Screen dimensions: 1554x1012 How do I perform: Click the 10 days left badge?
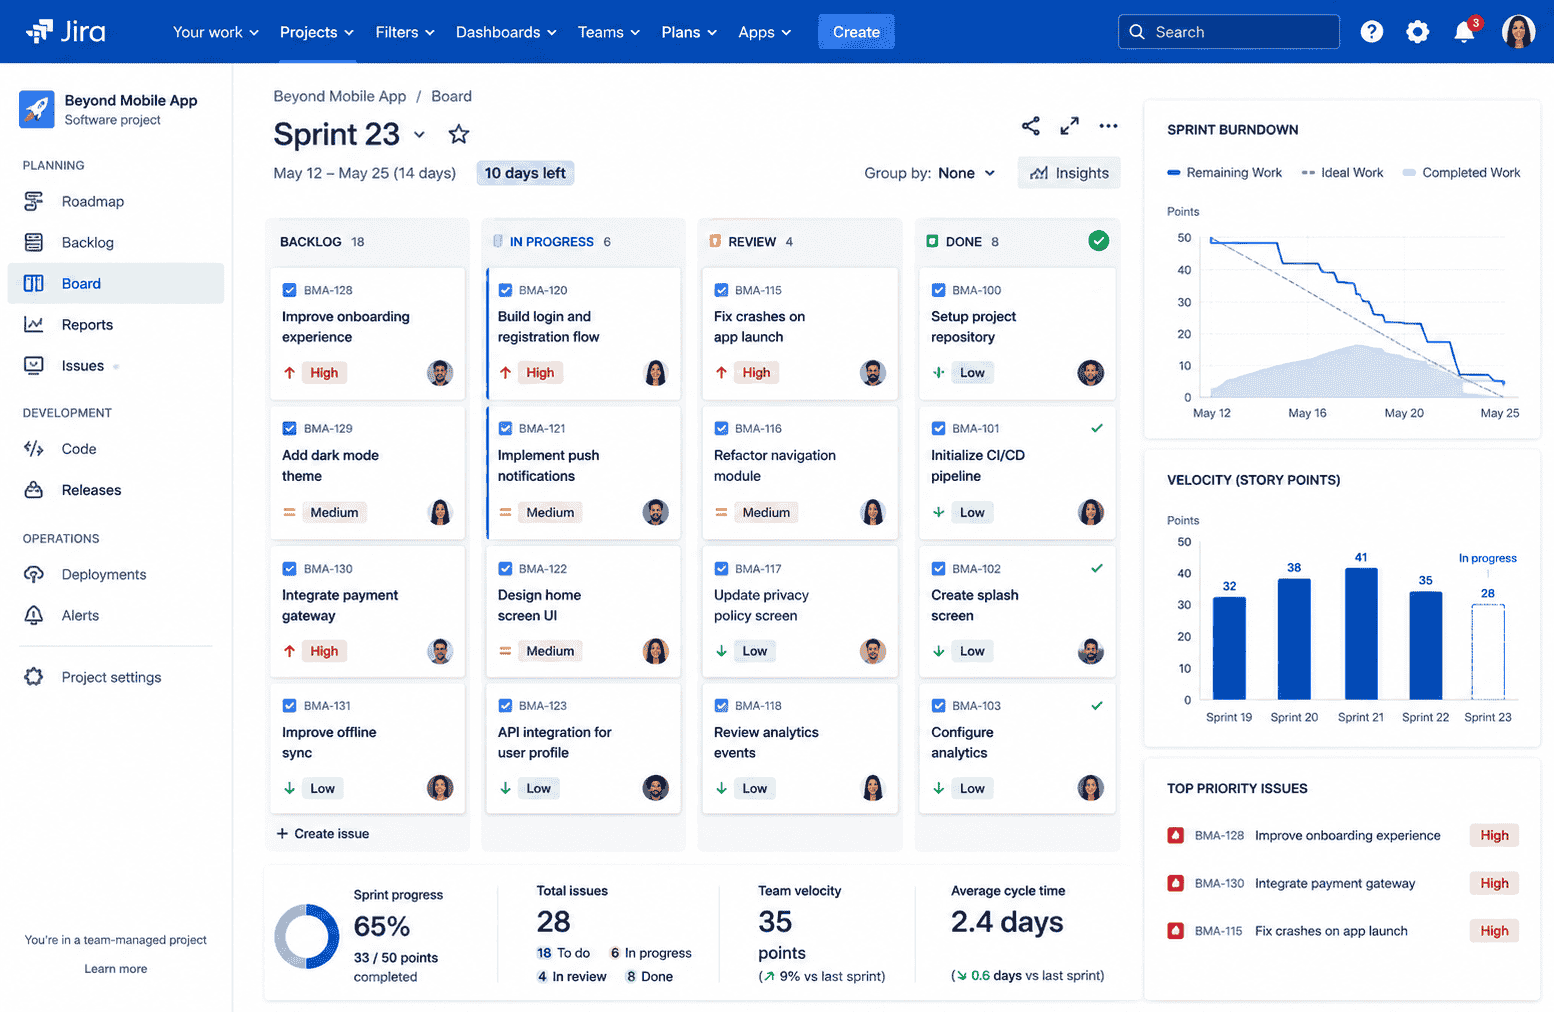coord(525,173)
